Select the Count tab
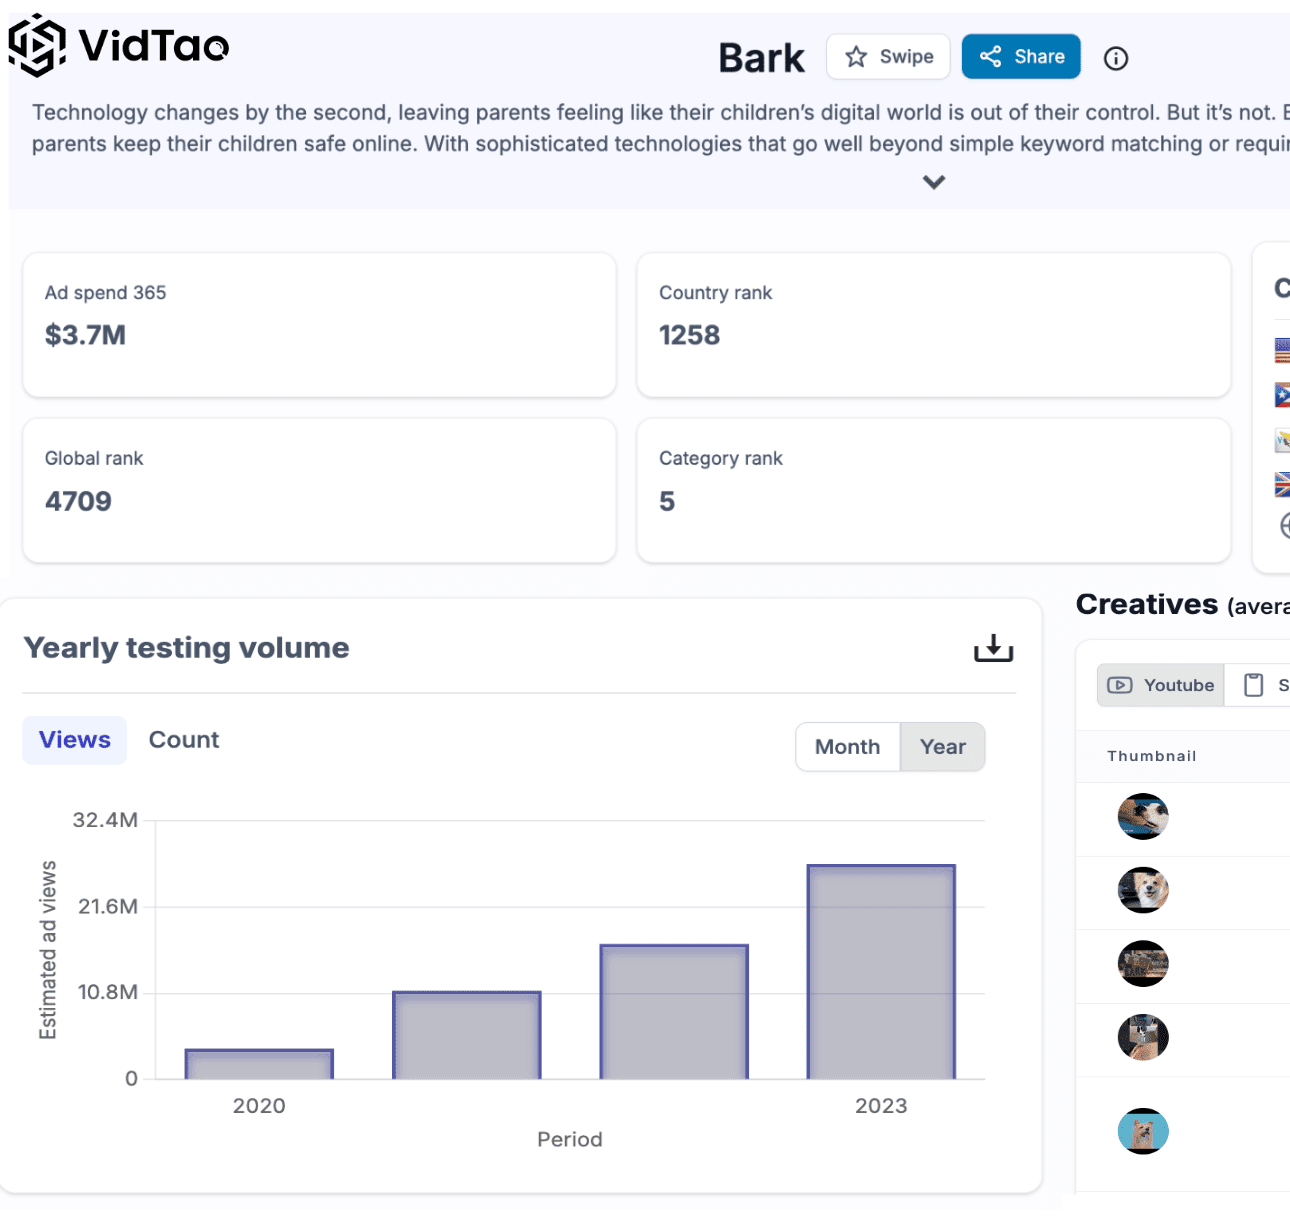 point(184,740)
